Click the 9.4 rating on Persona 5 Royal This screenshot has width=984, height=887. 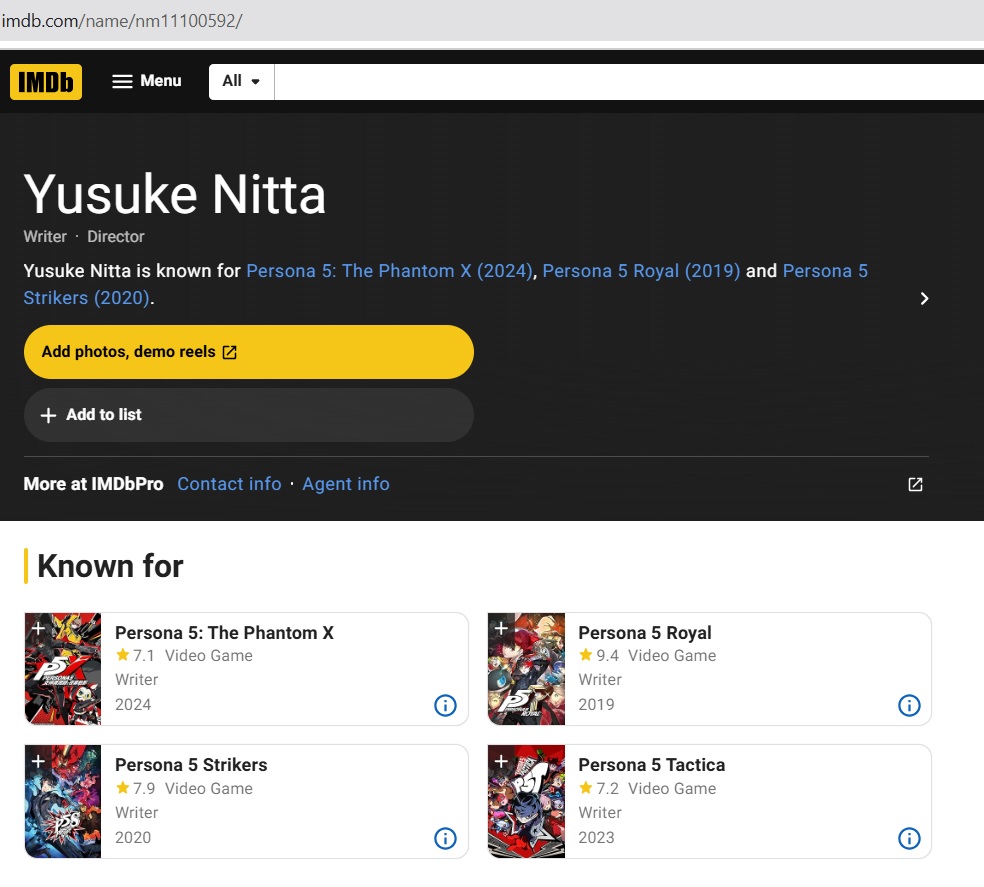[x=600, y=655]
